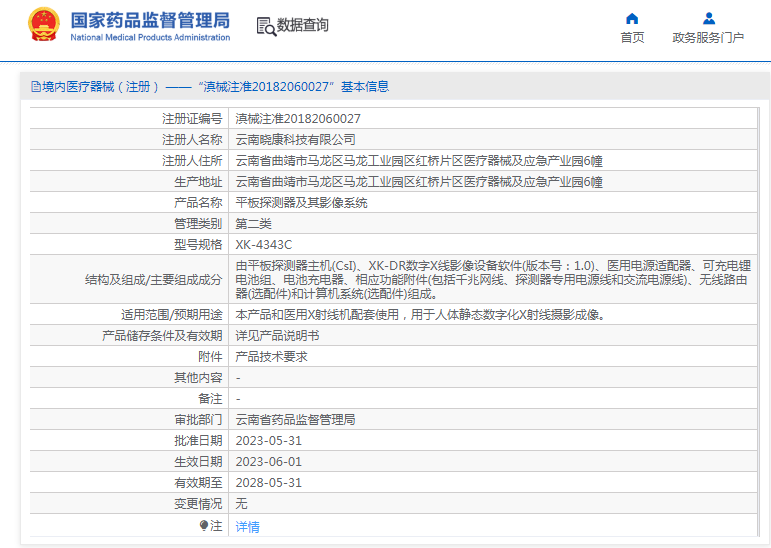Click the 政务服务门户 user icon

709,19
